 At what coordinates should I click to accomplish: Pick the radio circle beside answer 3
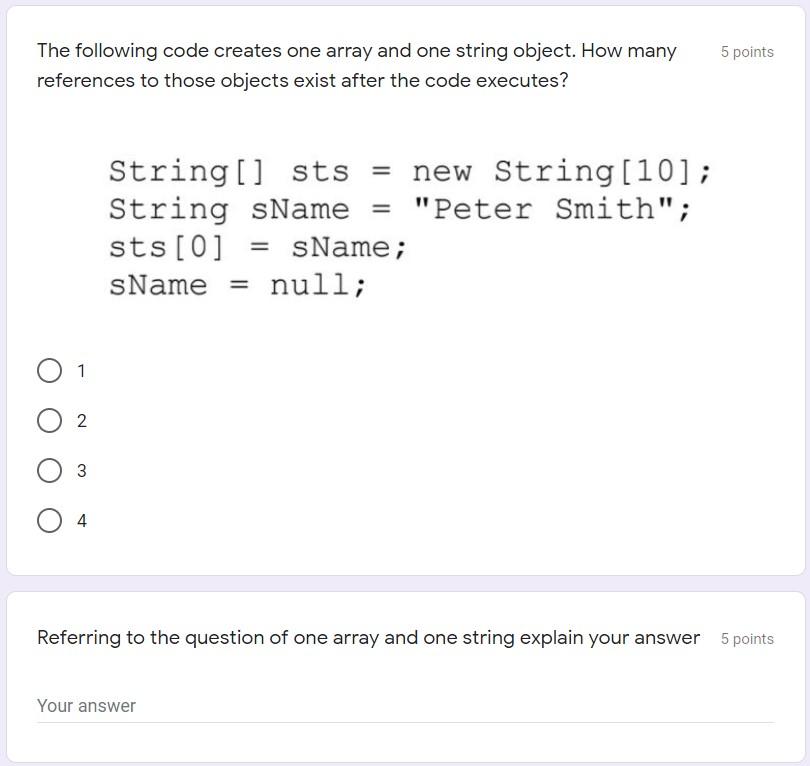50,471
